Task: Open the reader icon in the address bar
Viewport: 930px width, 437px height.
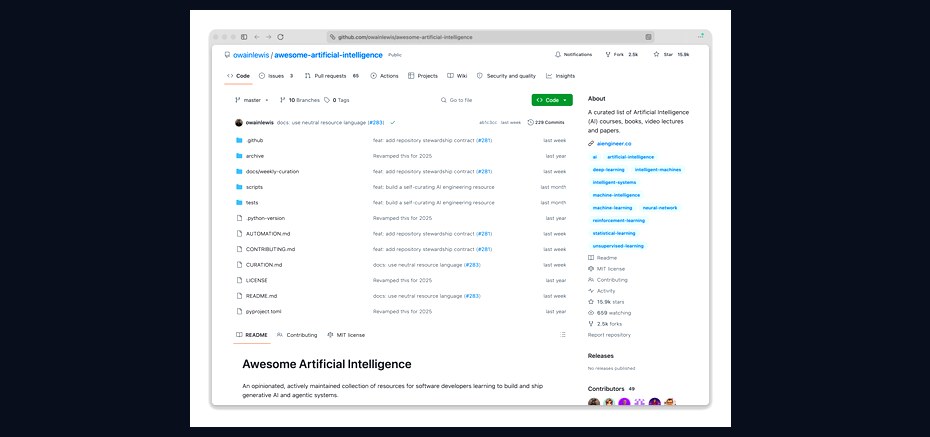Action: [648, 37]
